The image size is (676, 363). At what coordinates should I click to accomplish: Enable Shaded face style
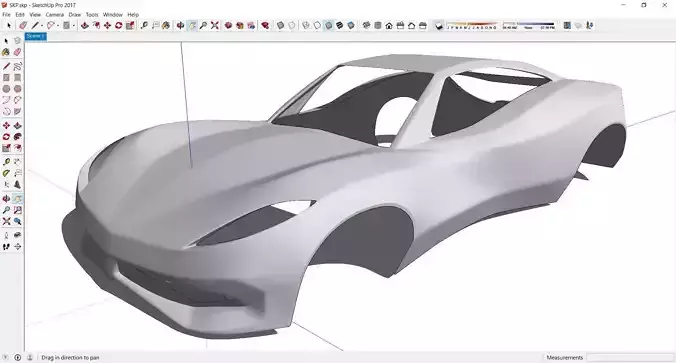pos(329,26)
